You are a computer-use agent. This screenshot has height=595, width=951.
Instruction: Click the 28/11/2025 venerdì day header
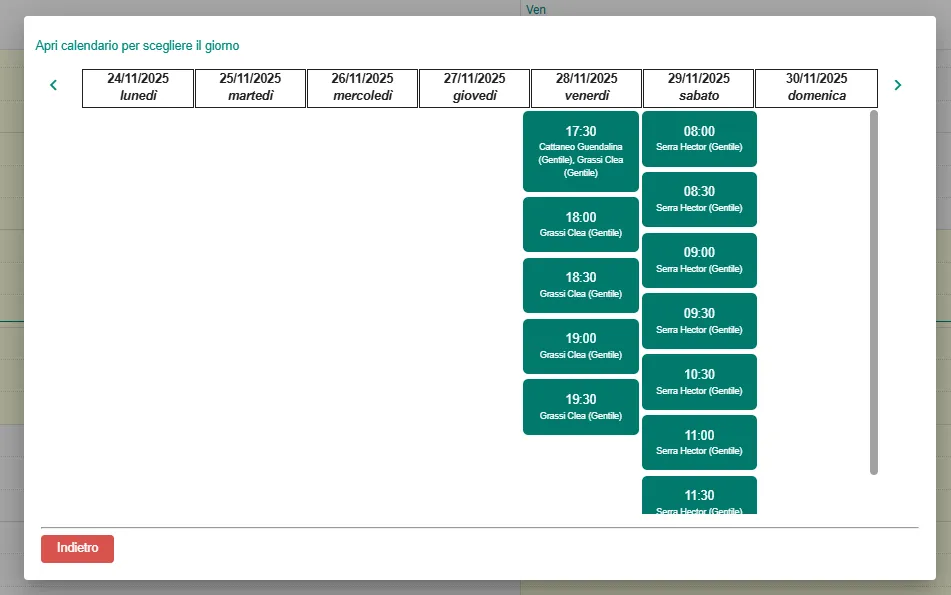coord(586,88)
